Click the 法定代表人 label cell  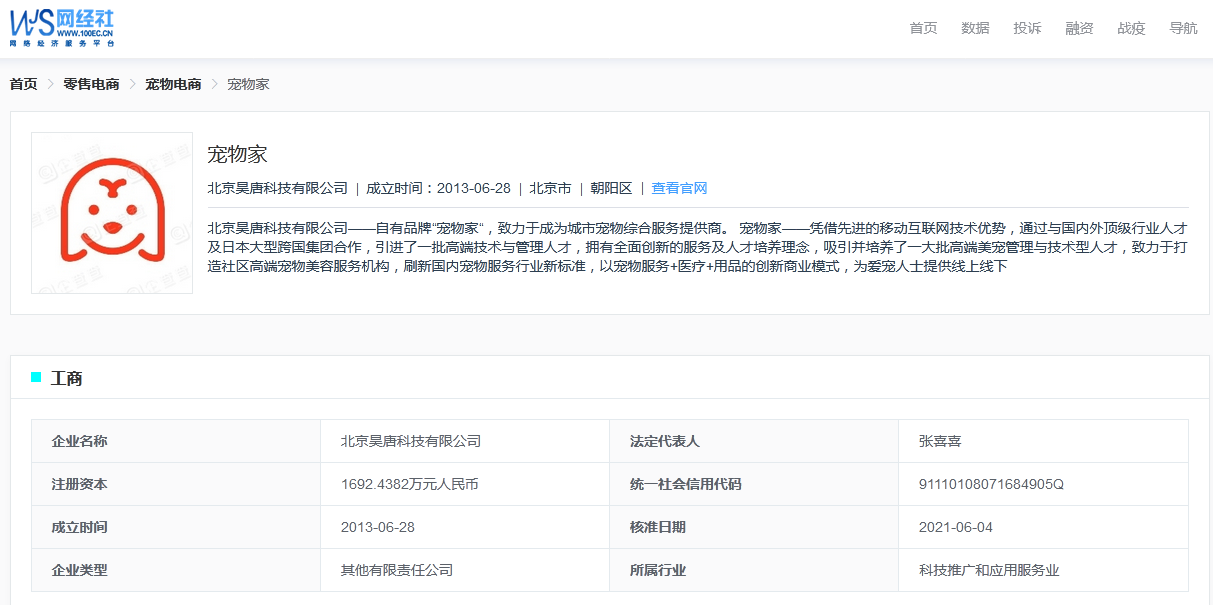pos(754,441)
